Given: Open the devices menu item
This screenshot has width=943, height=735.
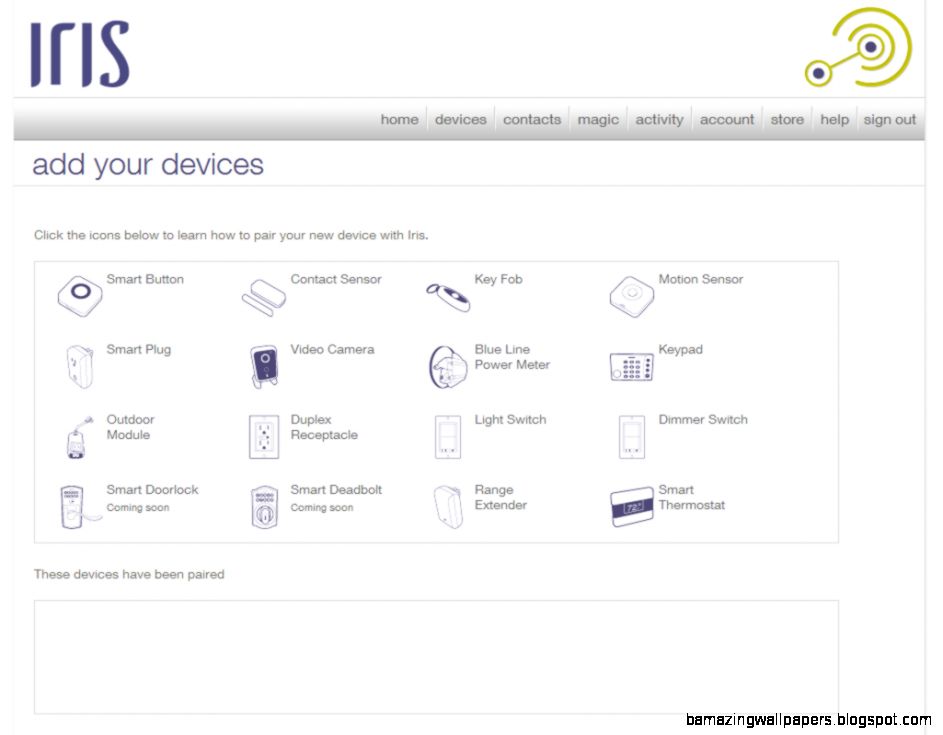Looking at the screenshot, I should click(461, 120).
